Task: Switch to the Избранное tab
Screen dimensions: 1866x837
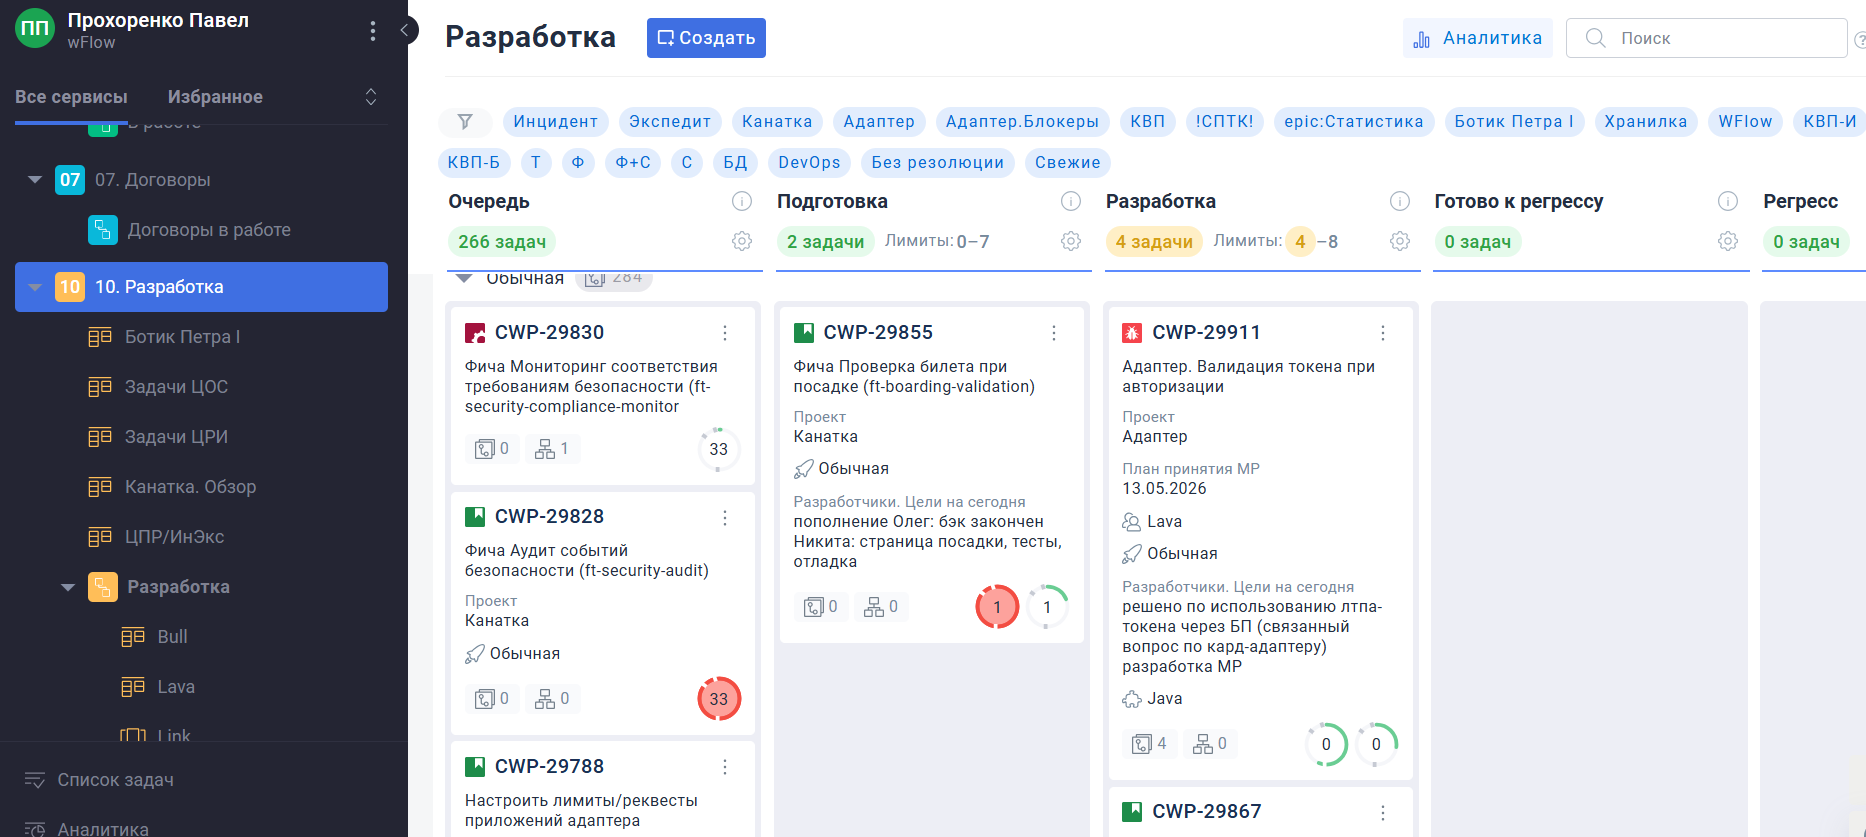Action: [215, 97]
